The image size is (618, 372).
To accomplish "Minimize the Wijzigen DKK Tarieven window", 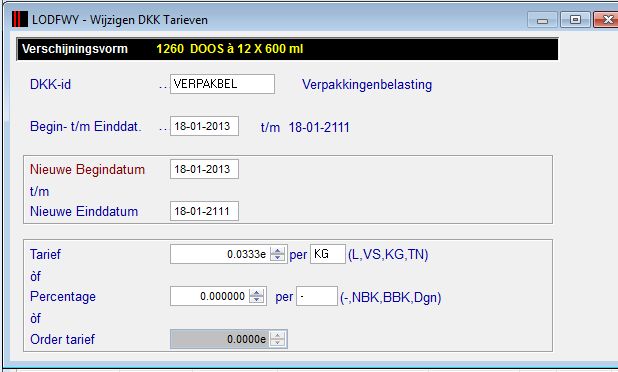I will (x=542, y=20).
